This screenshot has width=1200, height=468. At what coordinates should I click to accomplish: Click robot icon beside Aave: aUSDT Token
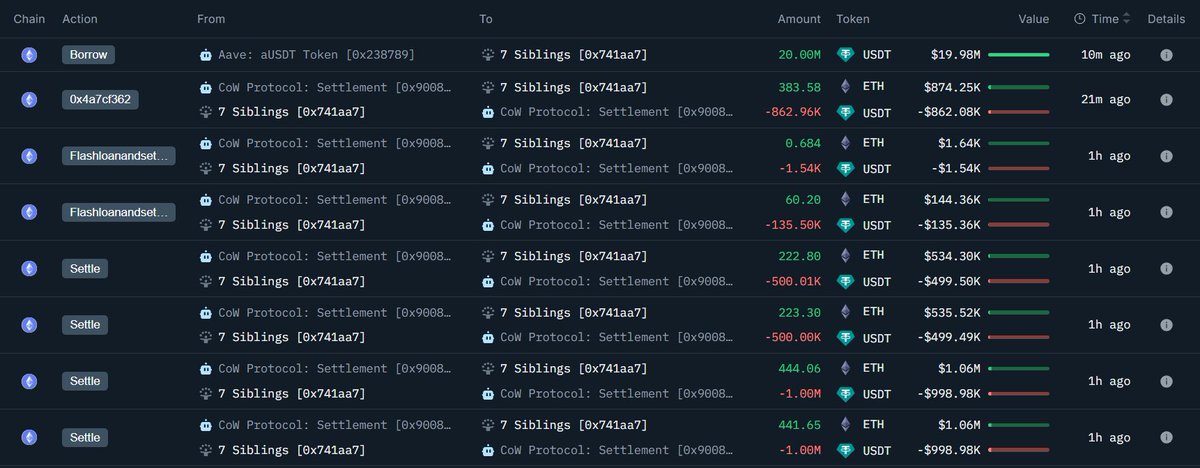tap(206, 55)
